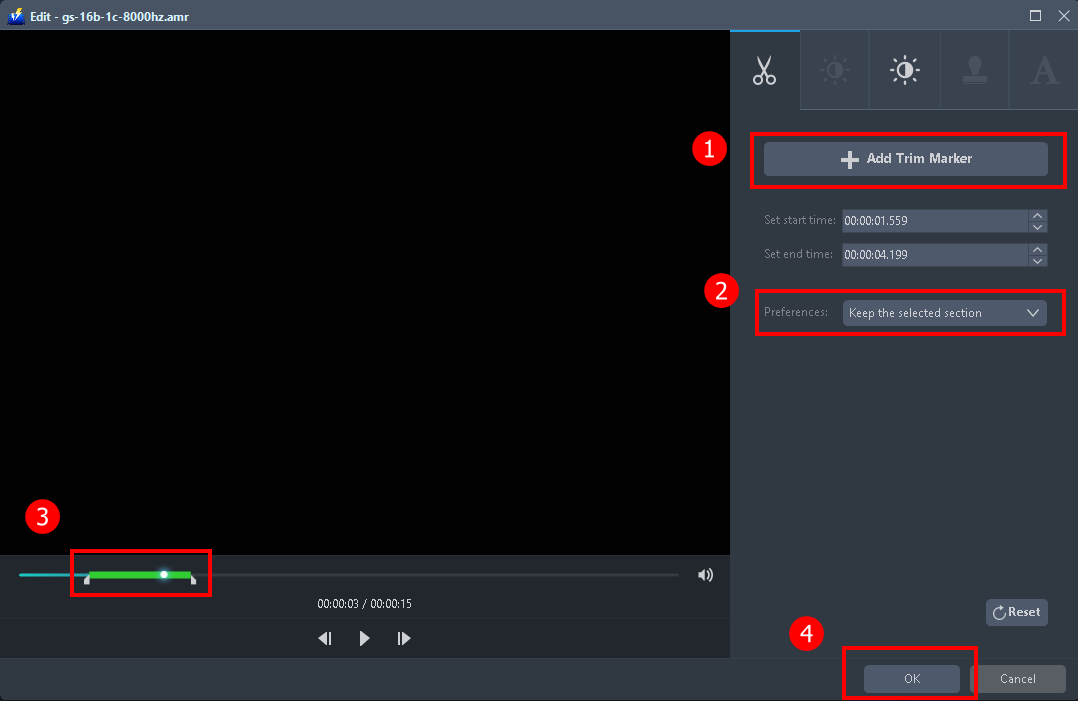The height and width of the screenshot is (701, 1078).
Task: Select the watermark tool icon
Action: click(974, 69)
